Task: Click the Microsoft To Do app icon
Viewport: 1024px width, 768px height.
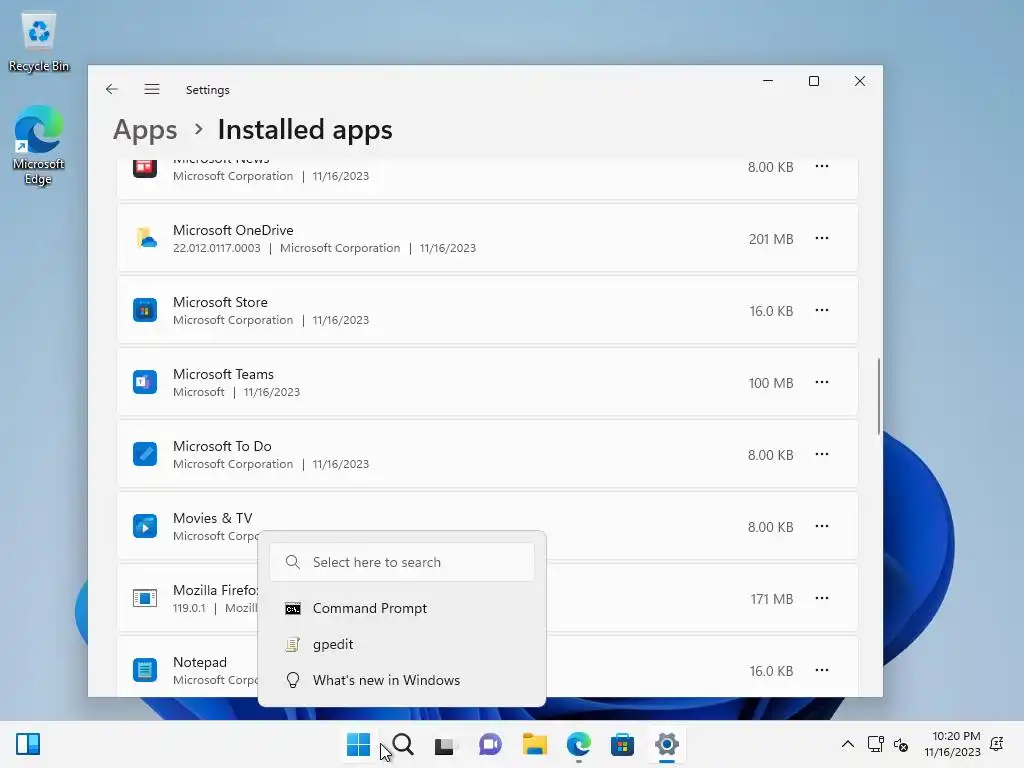Action: tap(145, 454)
